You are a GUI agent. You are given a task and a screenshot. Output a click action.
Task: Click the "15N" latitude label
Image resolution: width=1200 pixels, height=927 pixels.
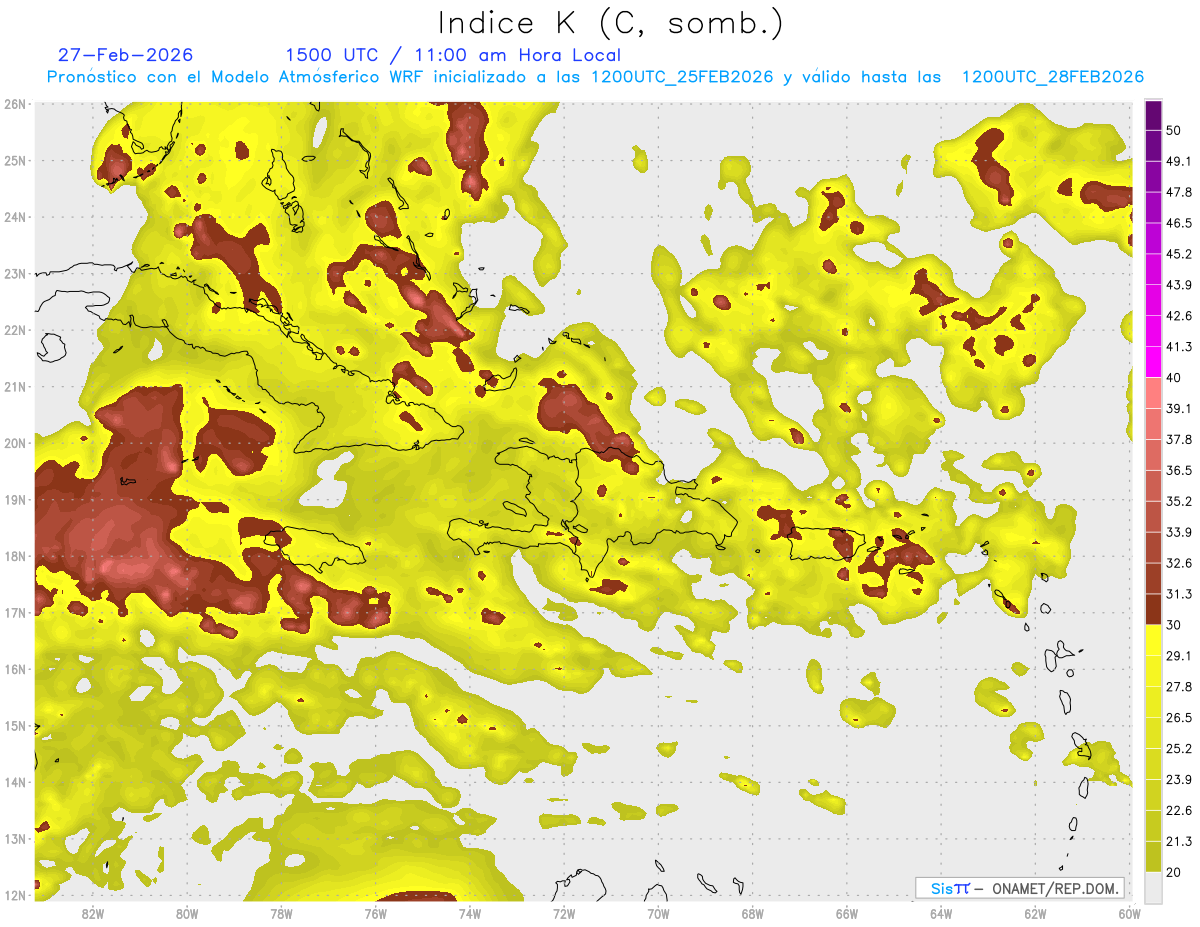pyautogui.click(x=15, y=725)
